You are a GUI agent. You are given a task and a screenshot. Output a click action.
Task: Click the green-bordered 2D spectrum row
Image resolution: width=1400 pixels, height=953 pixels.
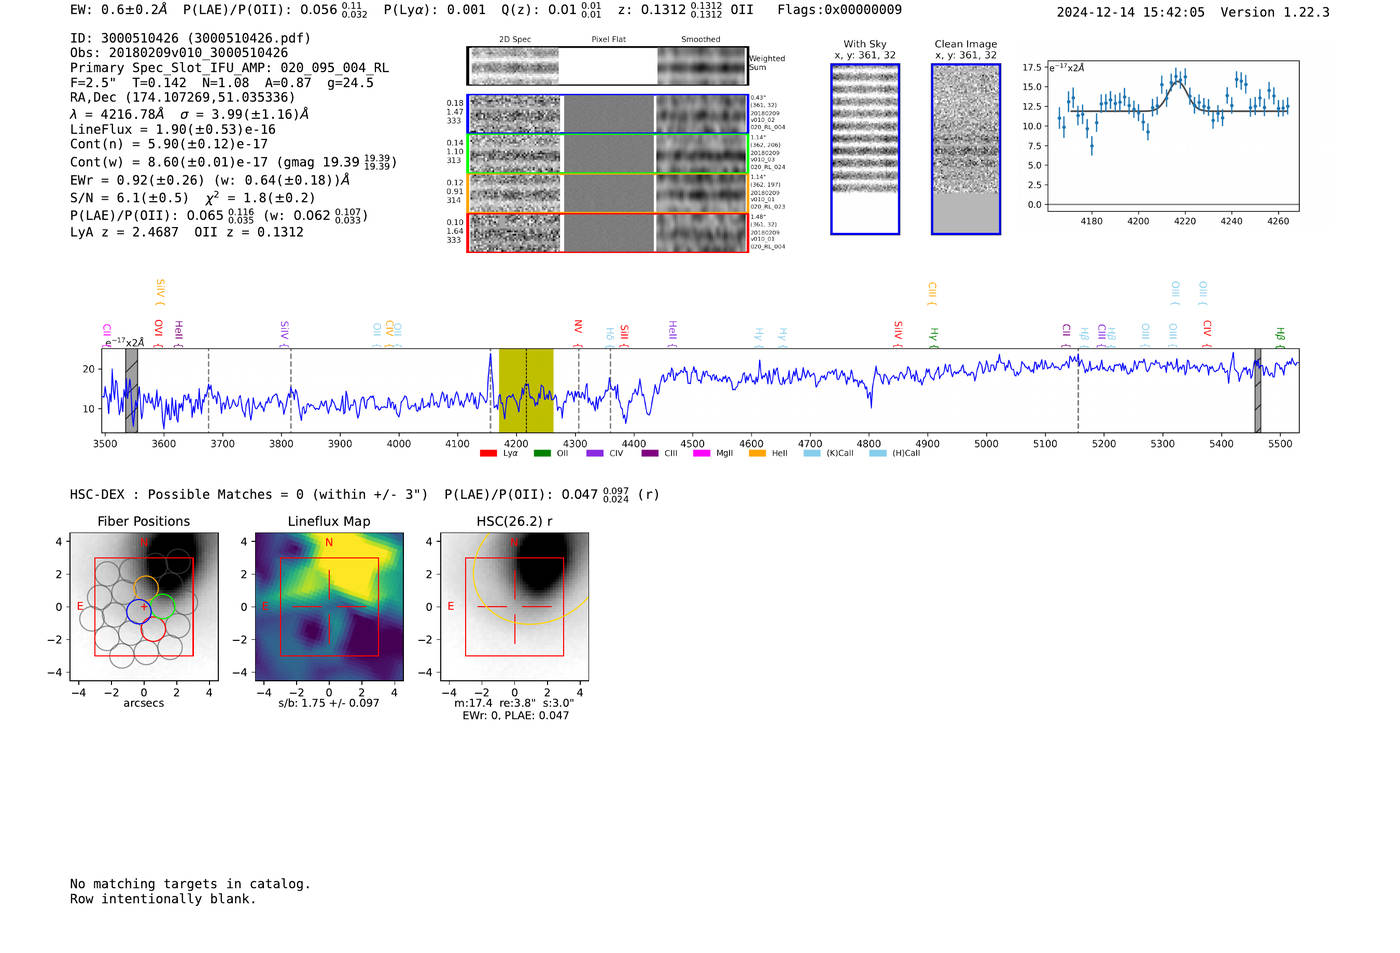pos(607,154)
